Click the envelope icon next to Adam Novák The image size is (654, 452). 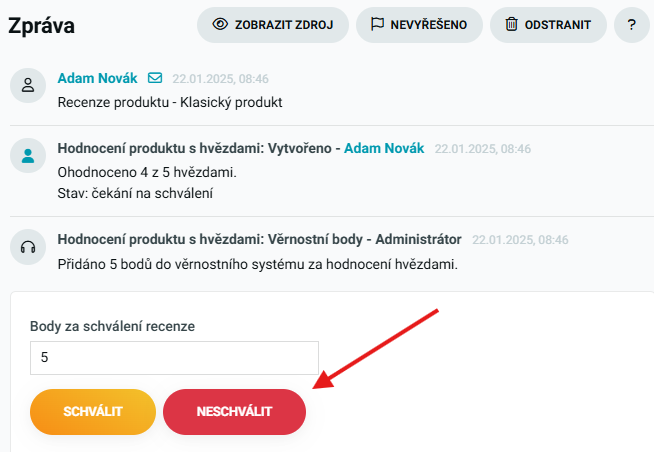(155, 78)
